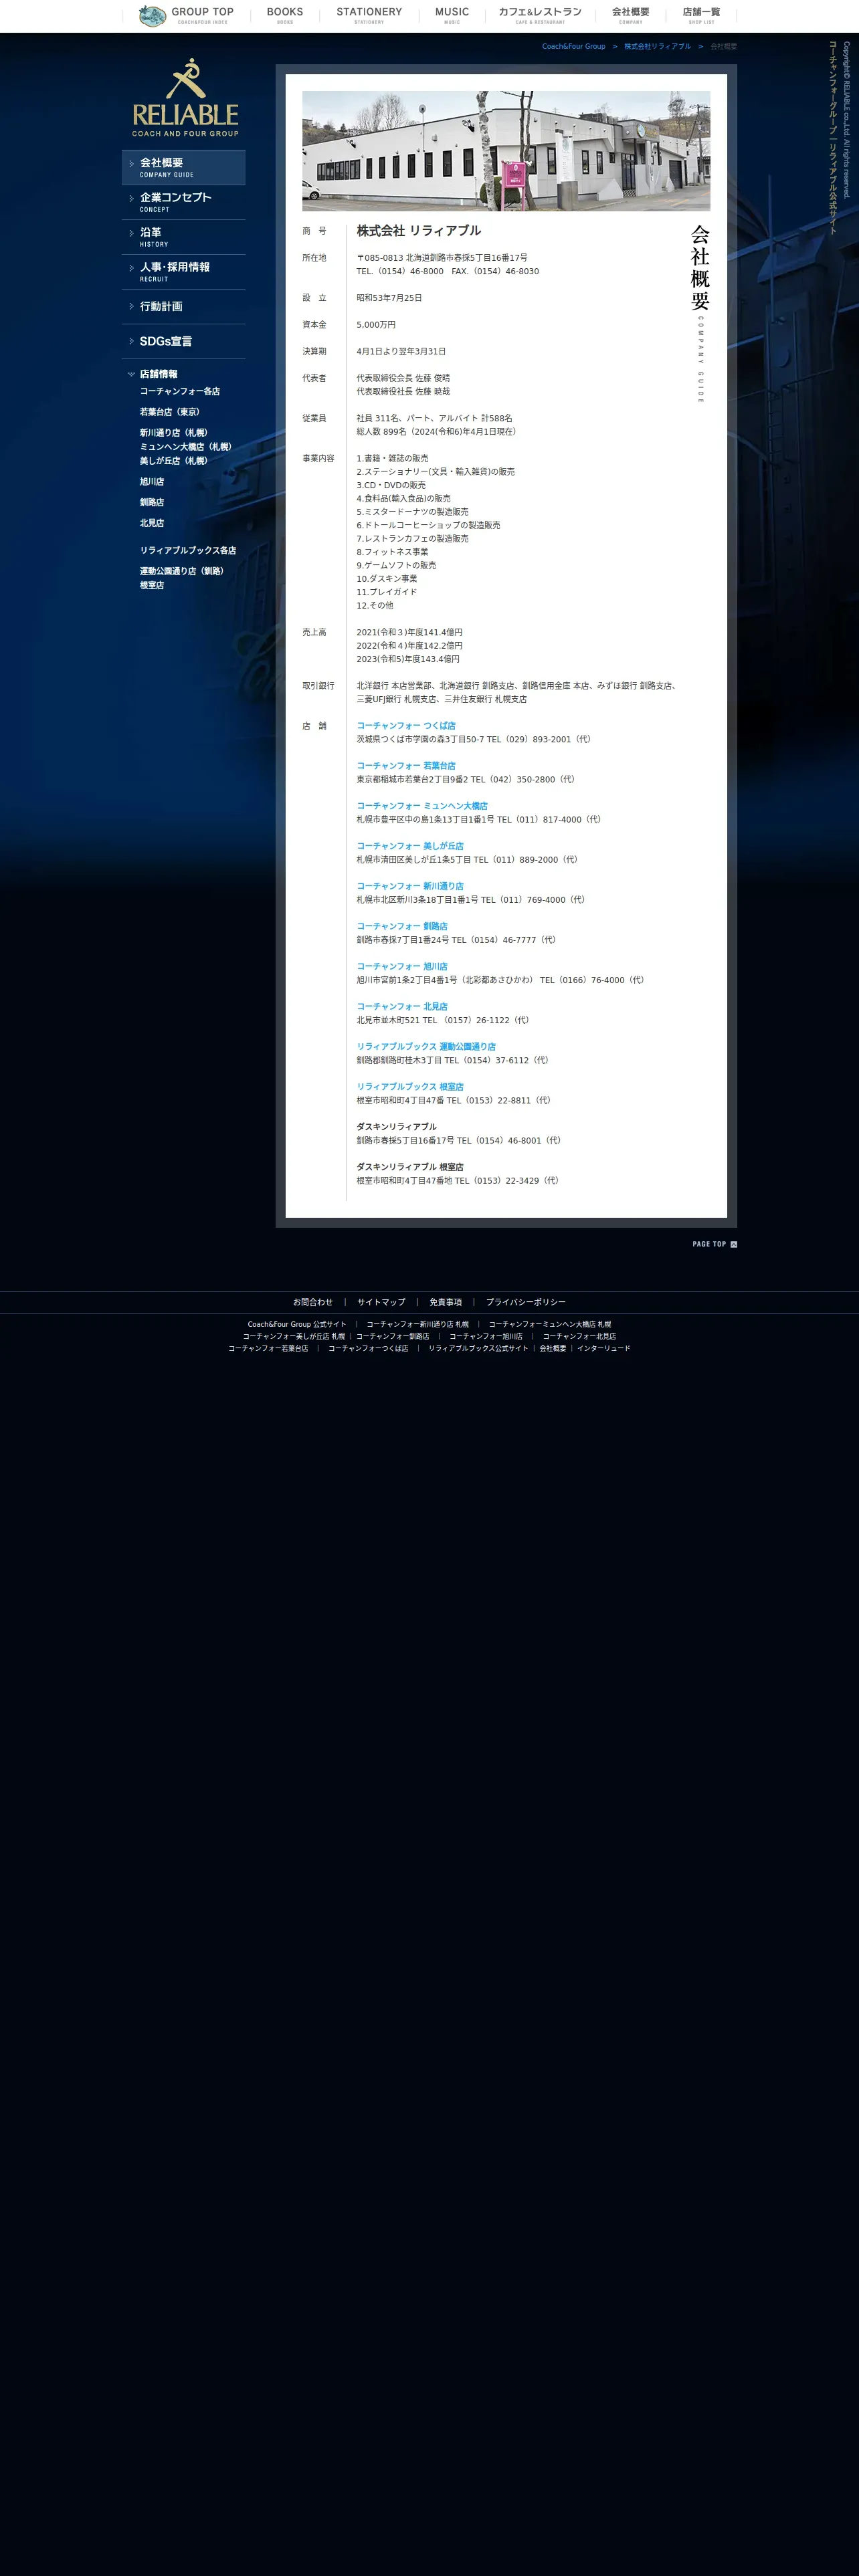Open コーチャンフォー旭川店 footer link
Image resolution: width=859 pixels, height=2576 pixels.
tap(486, 1336)
